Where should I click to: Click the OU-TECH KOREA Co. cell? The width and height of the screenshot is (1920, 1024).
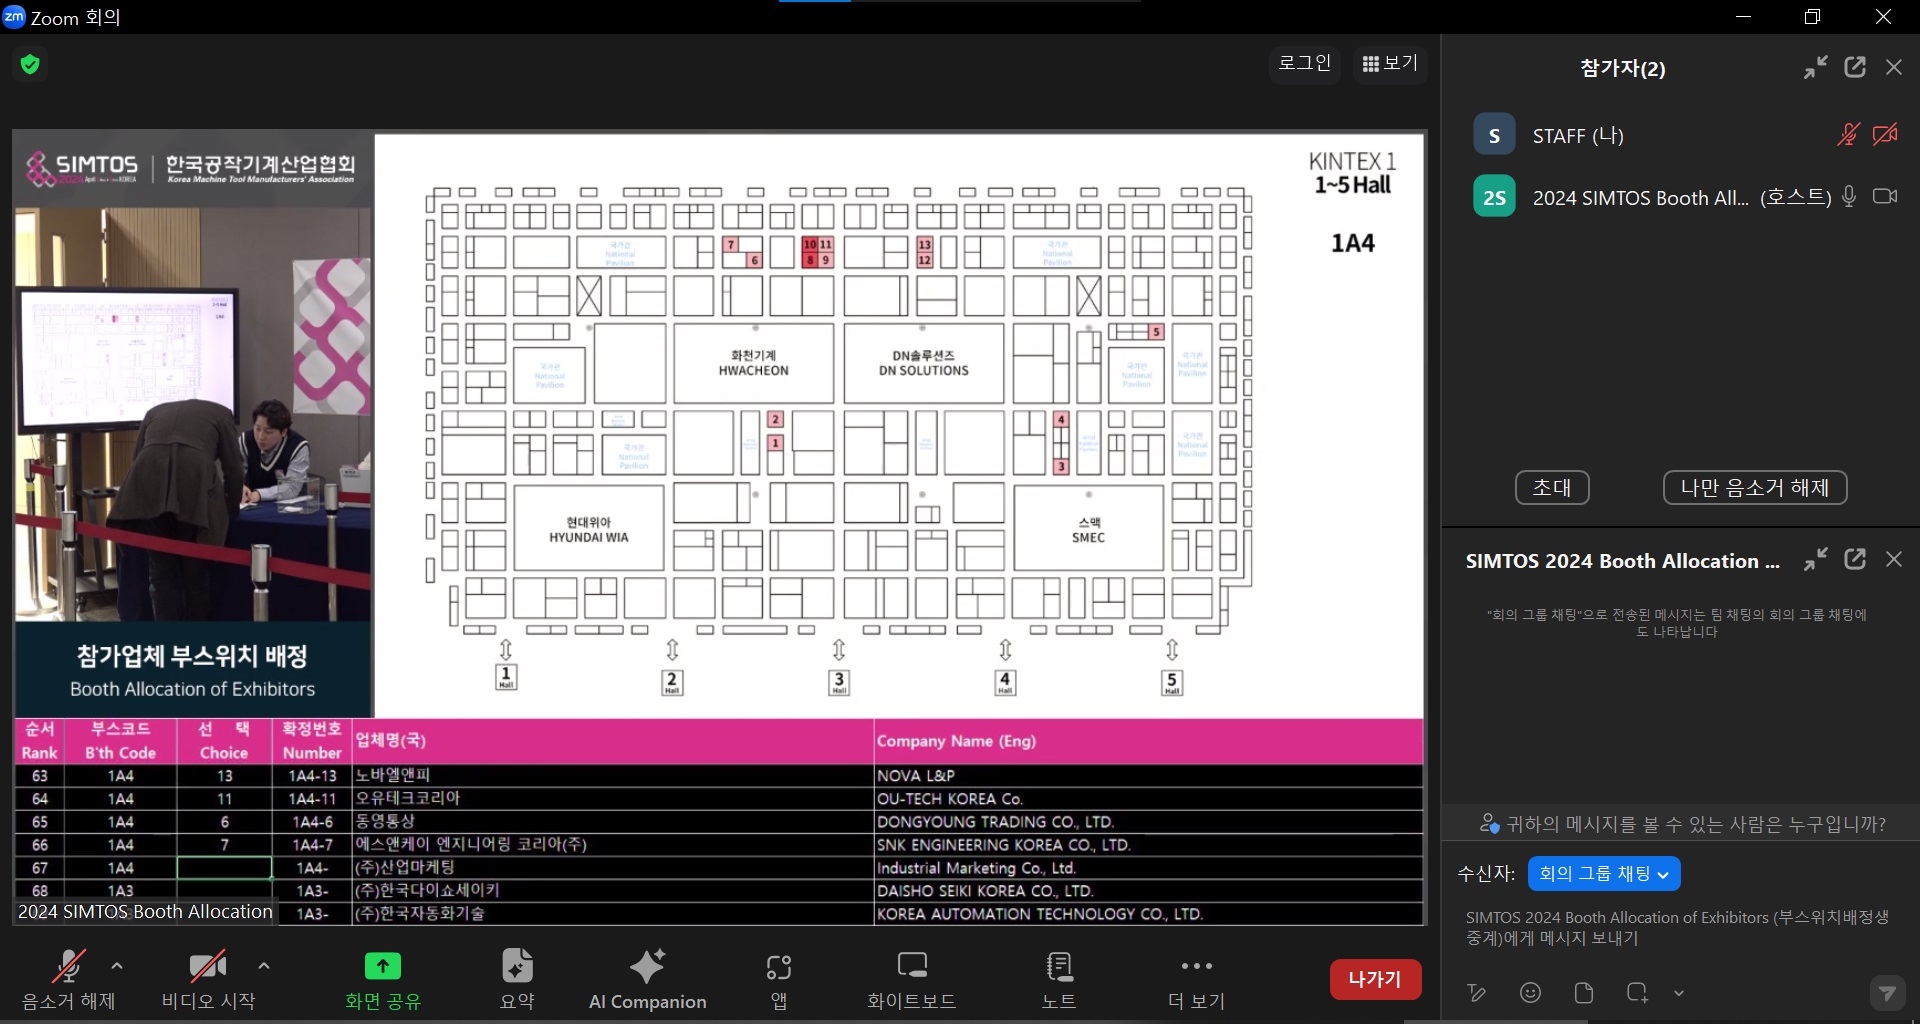tap(1148, 799)
